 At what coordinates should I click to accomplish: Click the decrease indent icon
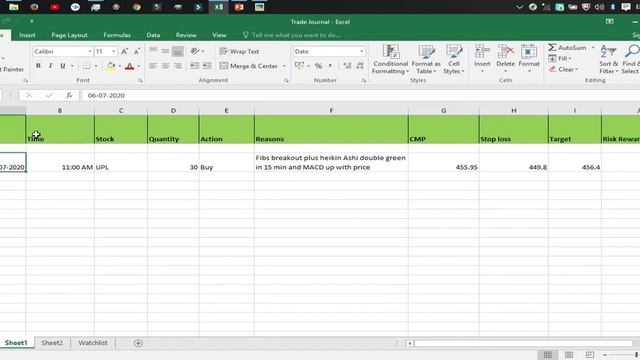coord(195,66)
